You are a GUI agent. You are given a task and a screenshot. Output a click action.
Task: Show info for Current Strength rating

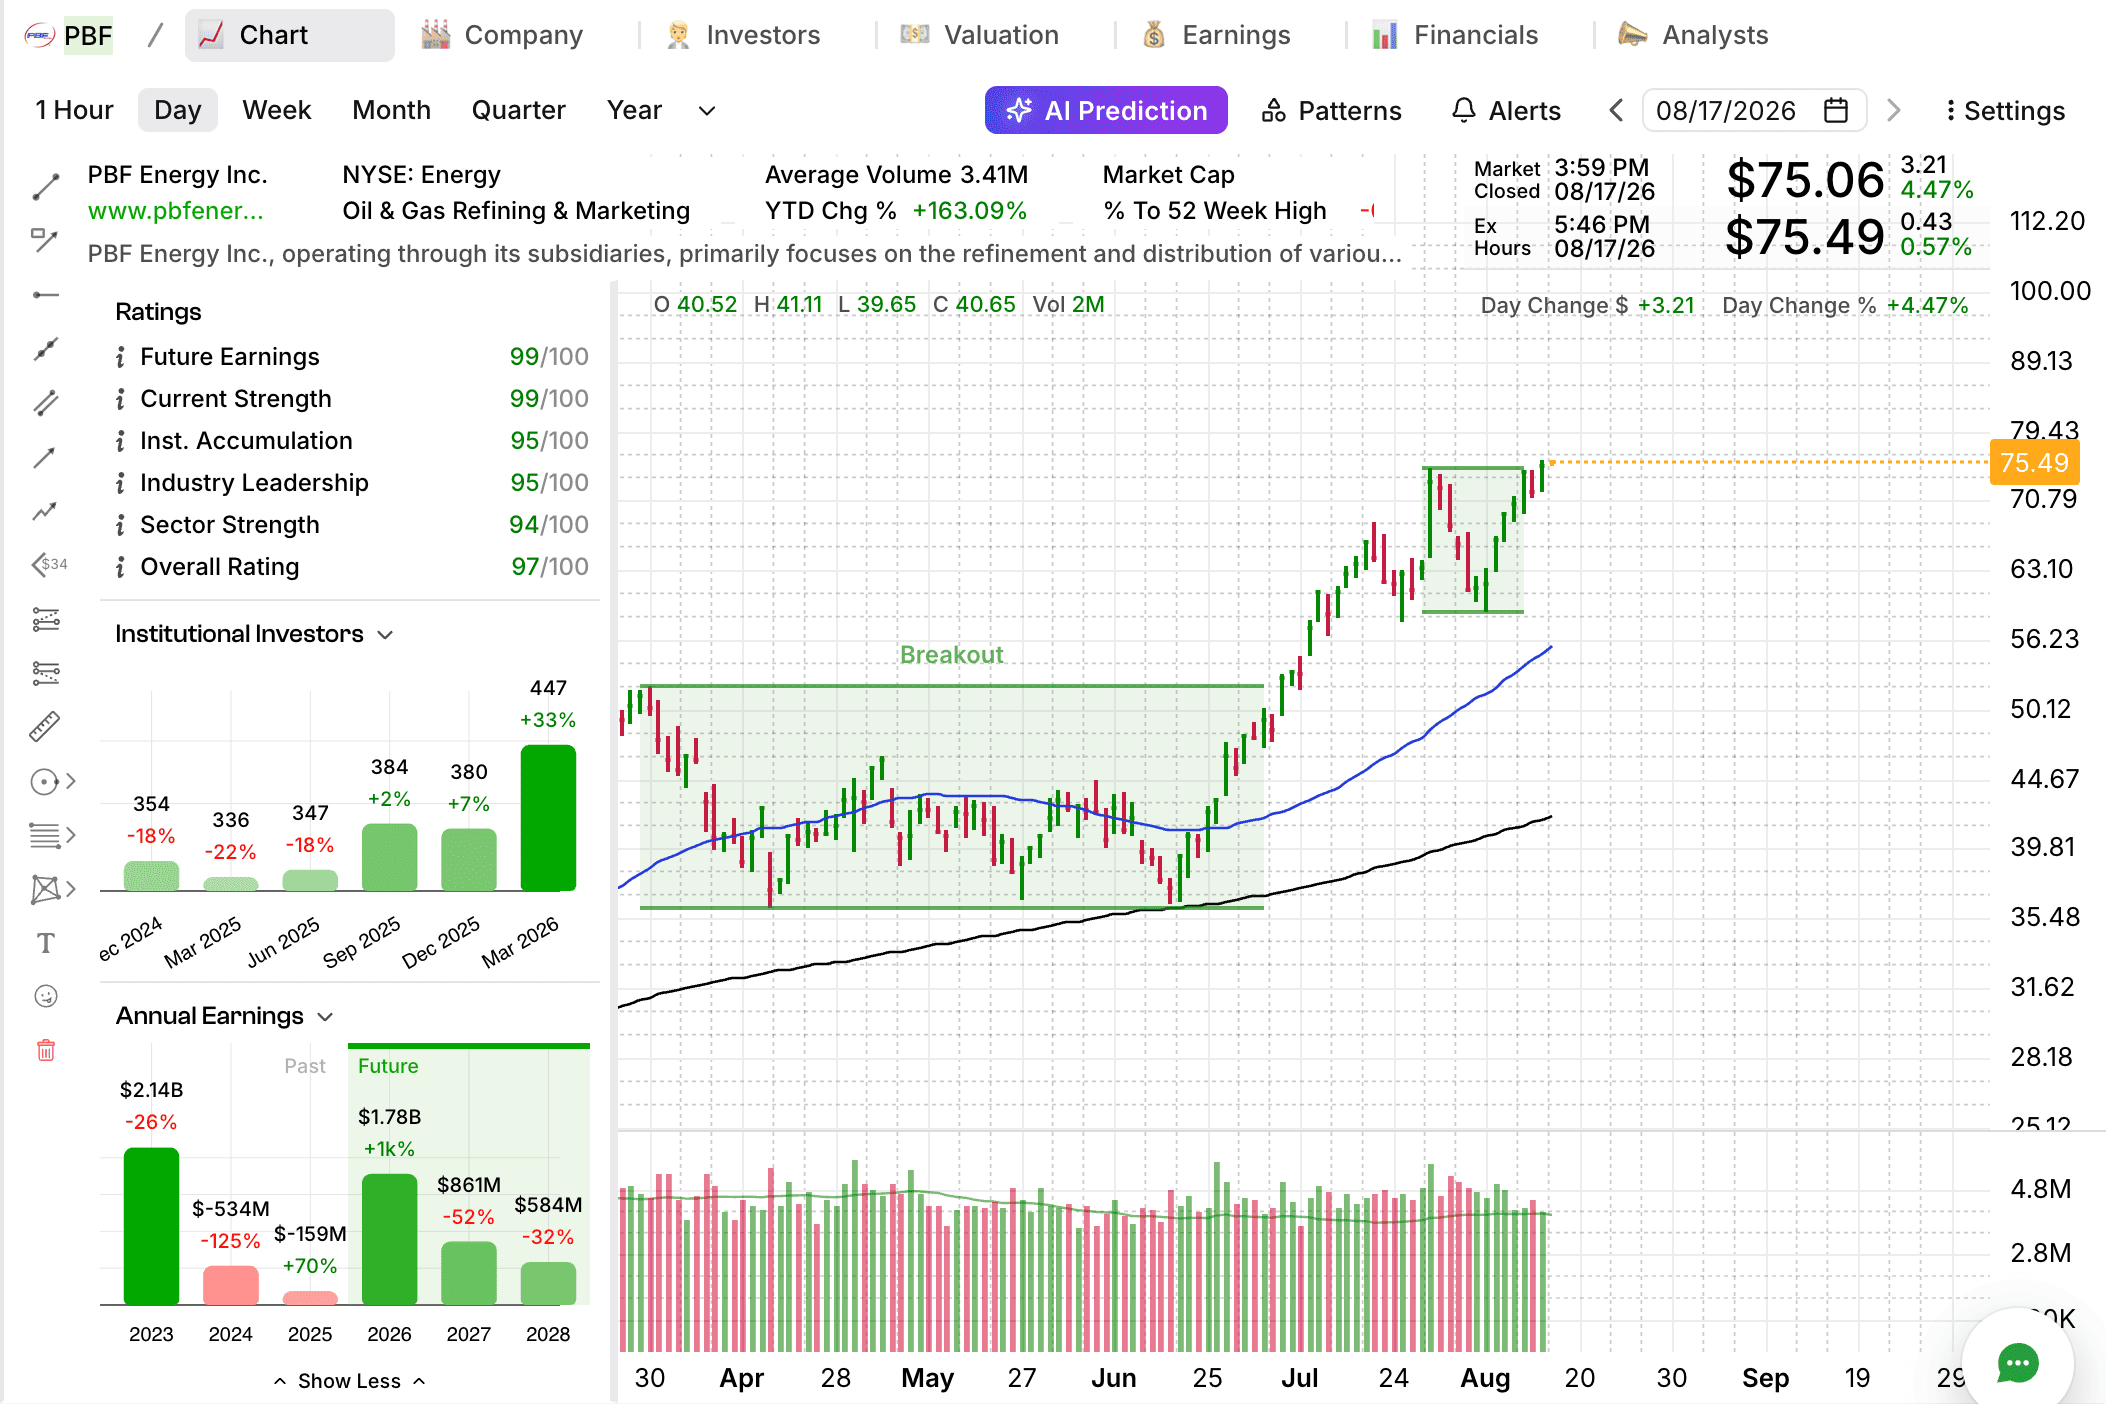coord(120,399)
